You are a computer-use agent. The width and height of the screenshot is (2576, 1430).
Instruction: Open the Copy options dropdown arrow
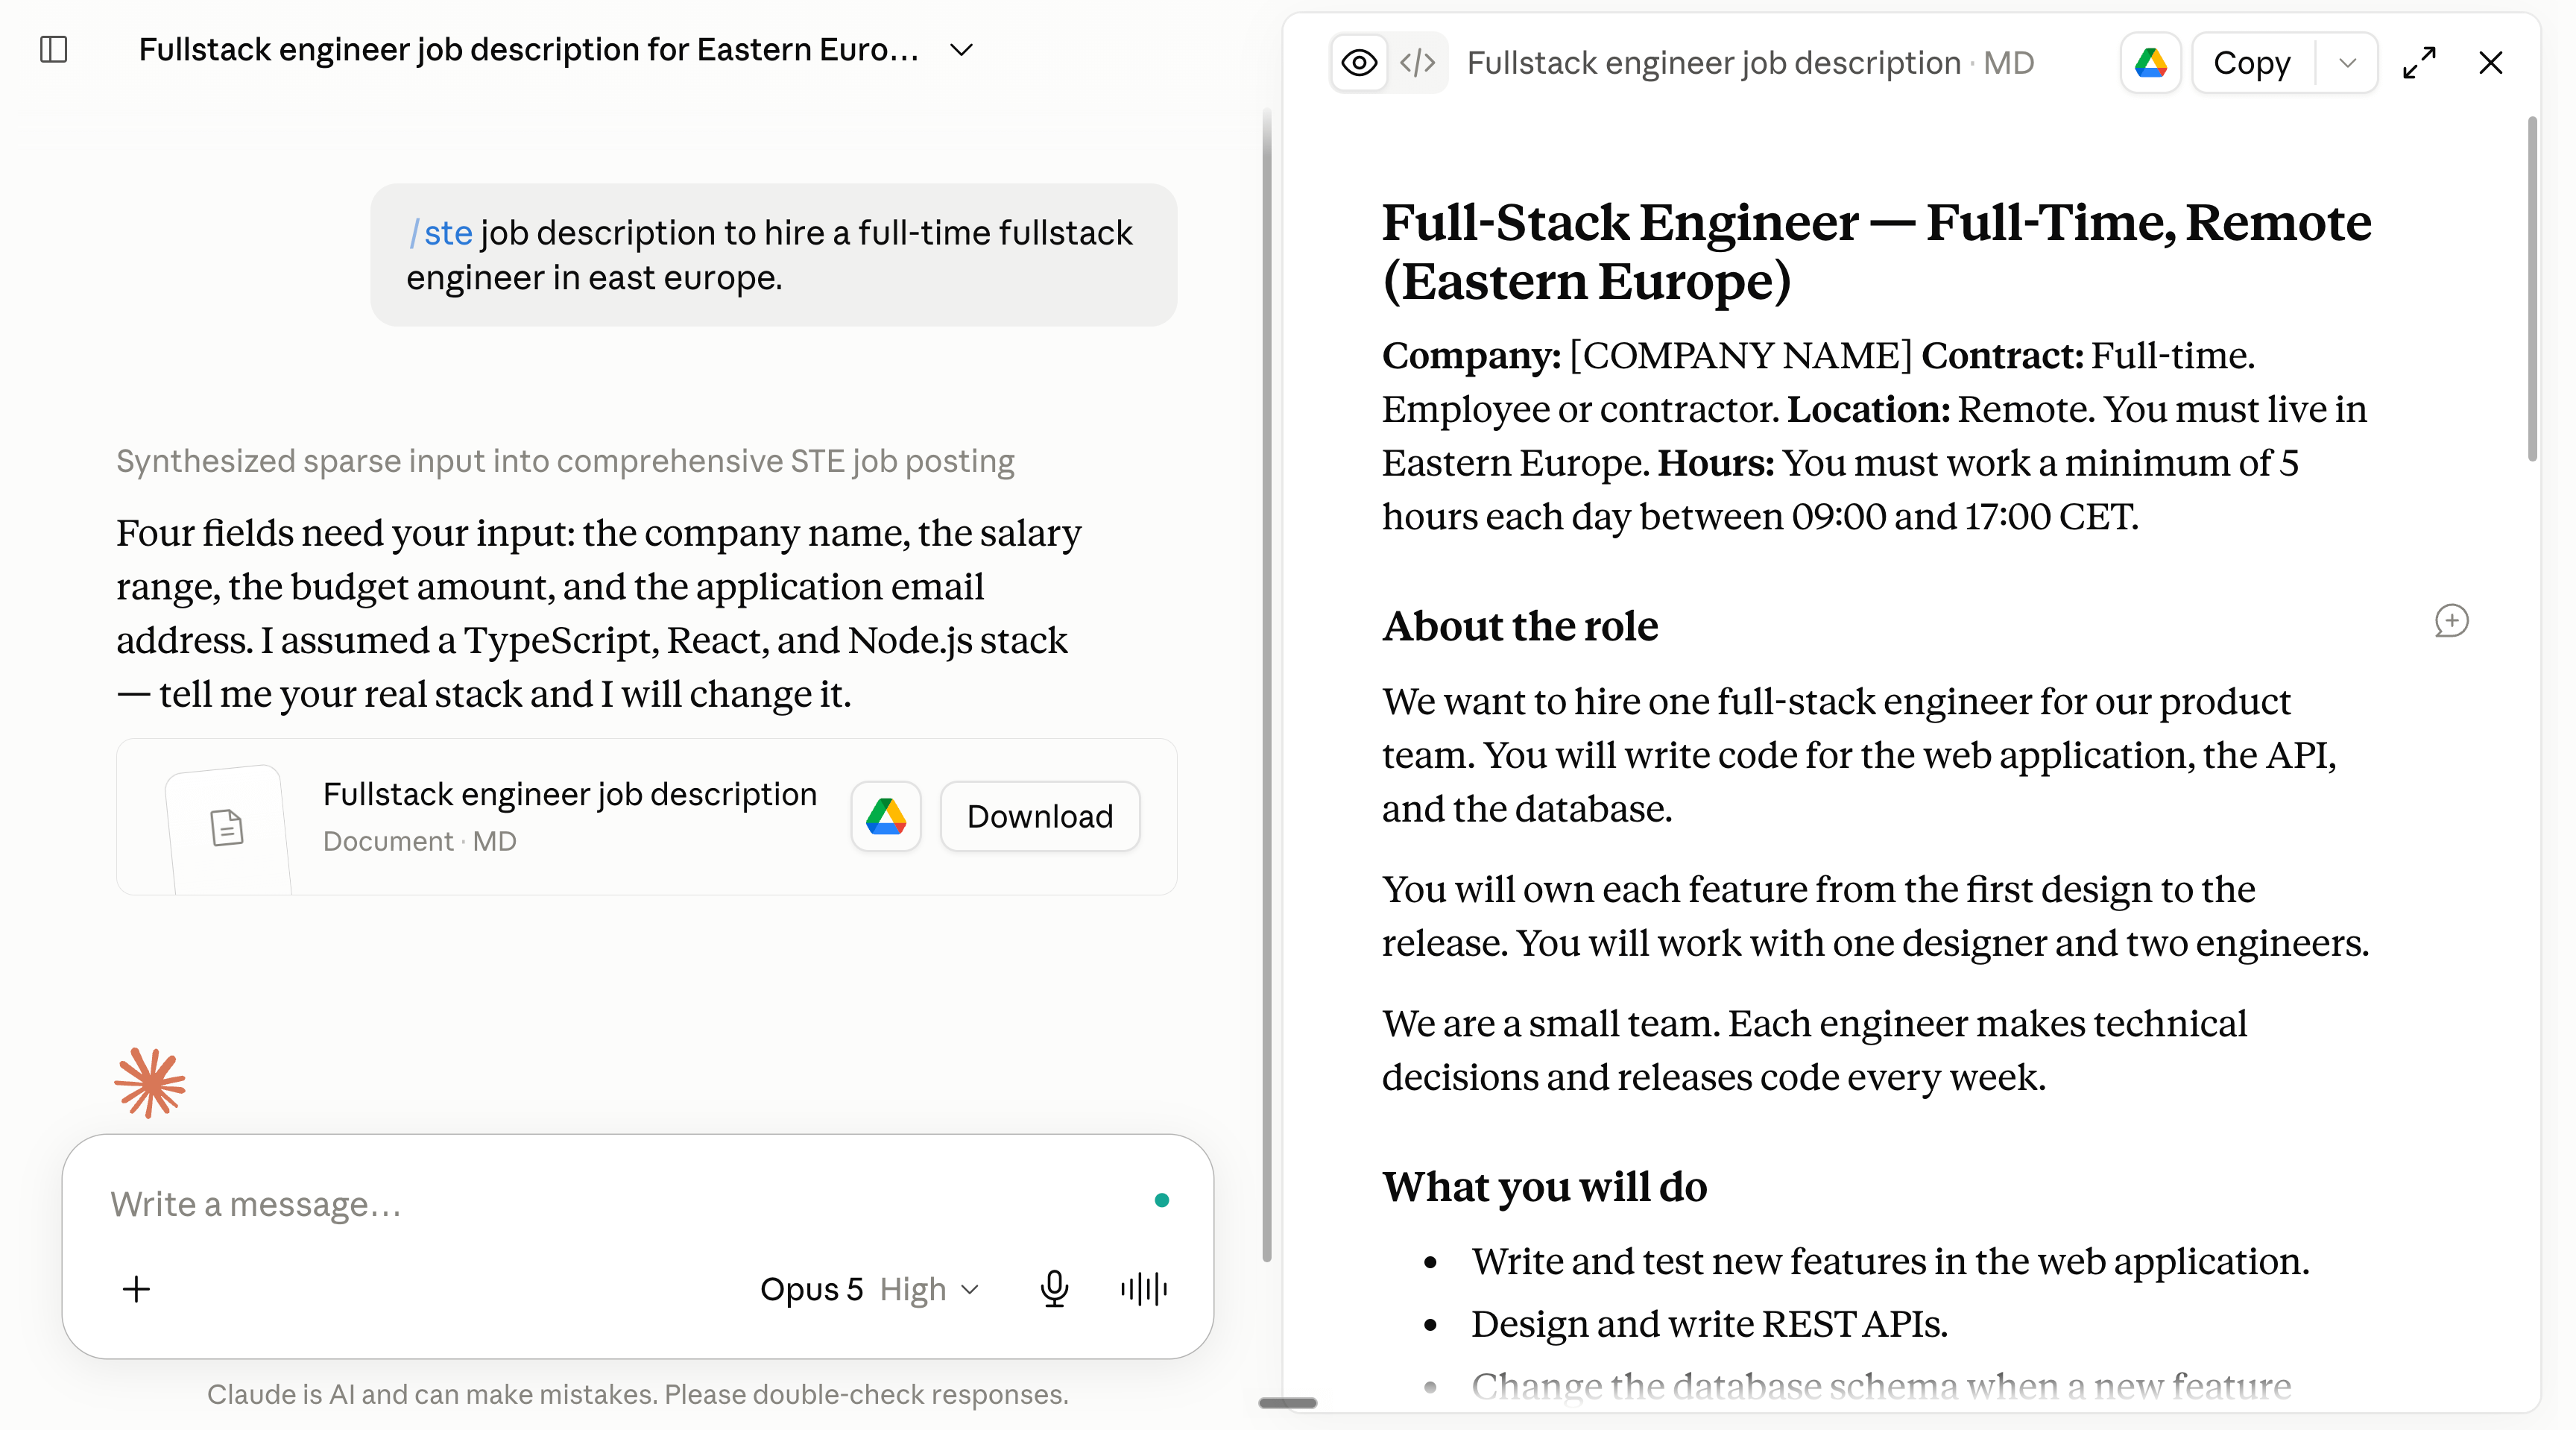pos(2348,63)
